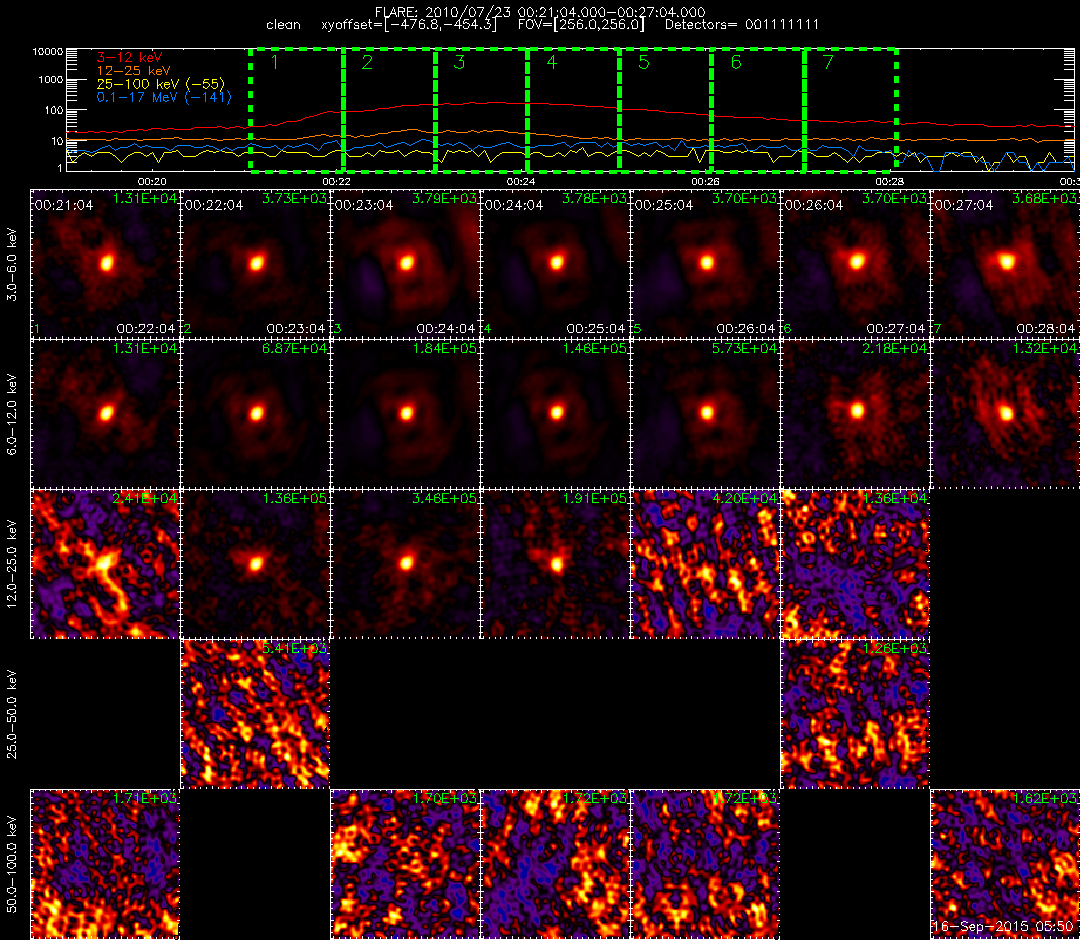Click the '3.0-6.0 keV' row label
Viewport: 1080px width, 940px height.
click(14, 264)
